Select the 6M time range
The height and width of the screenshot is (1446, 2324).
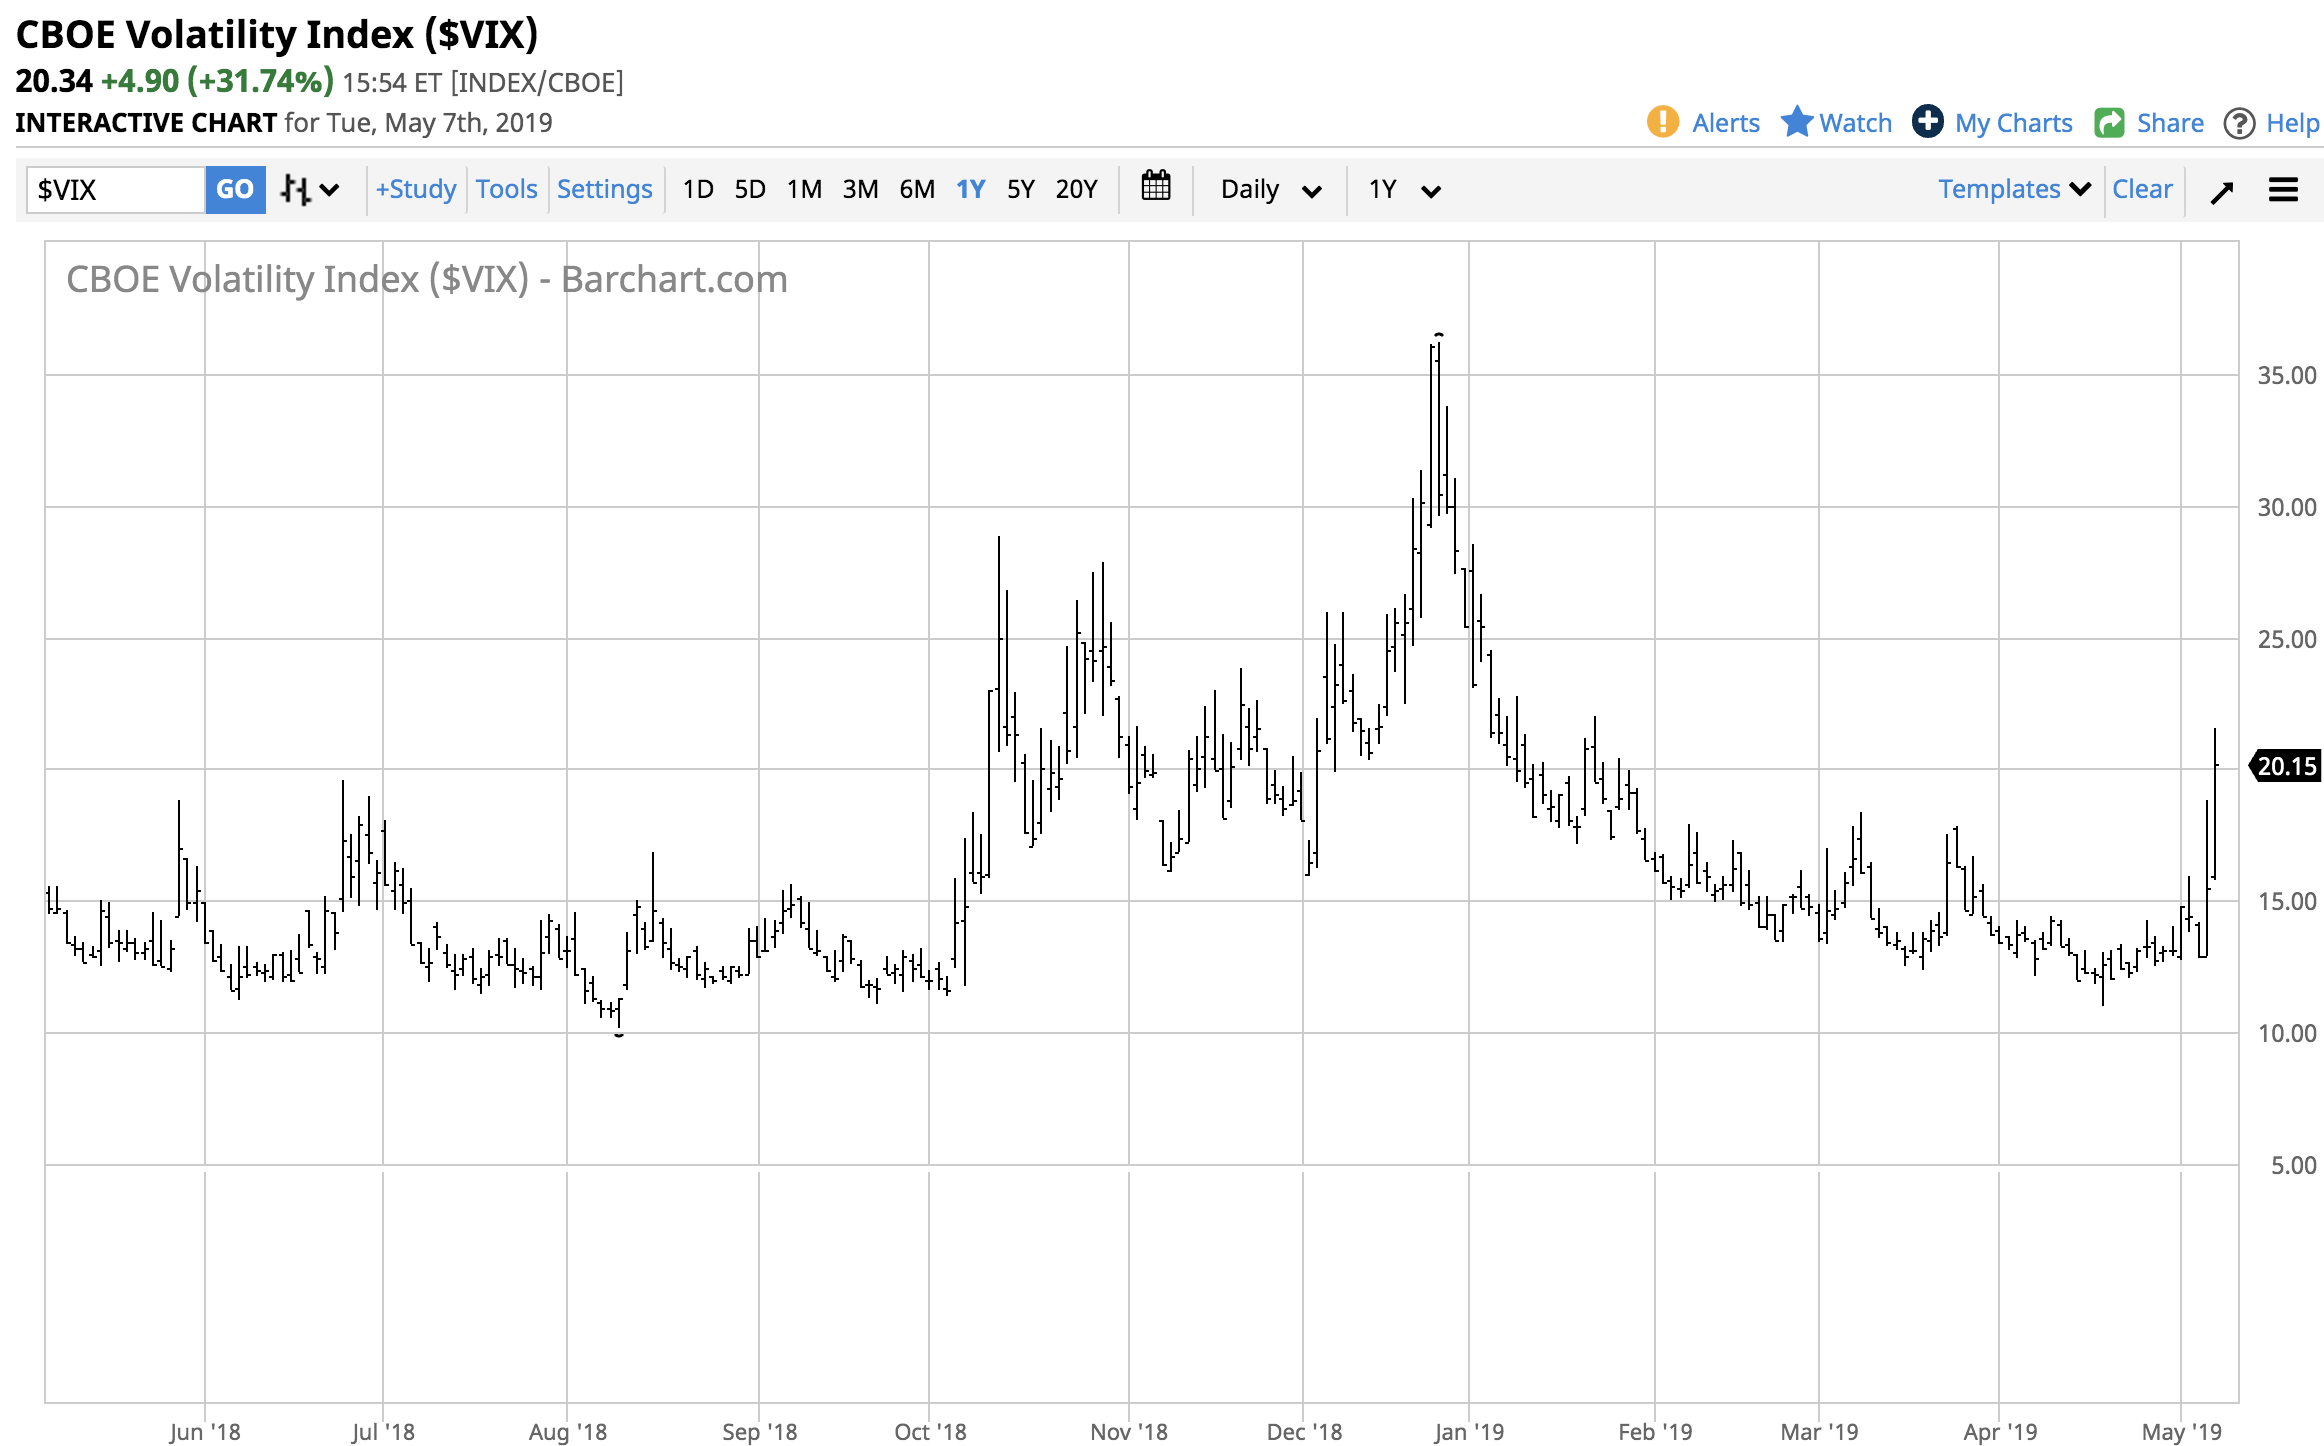pos(917,189)
